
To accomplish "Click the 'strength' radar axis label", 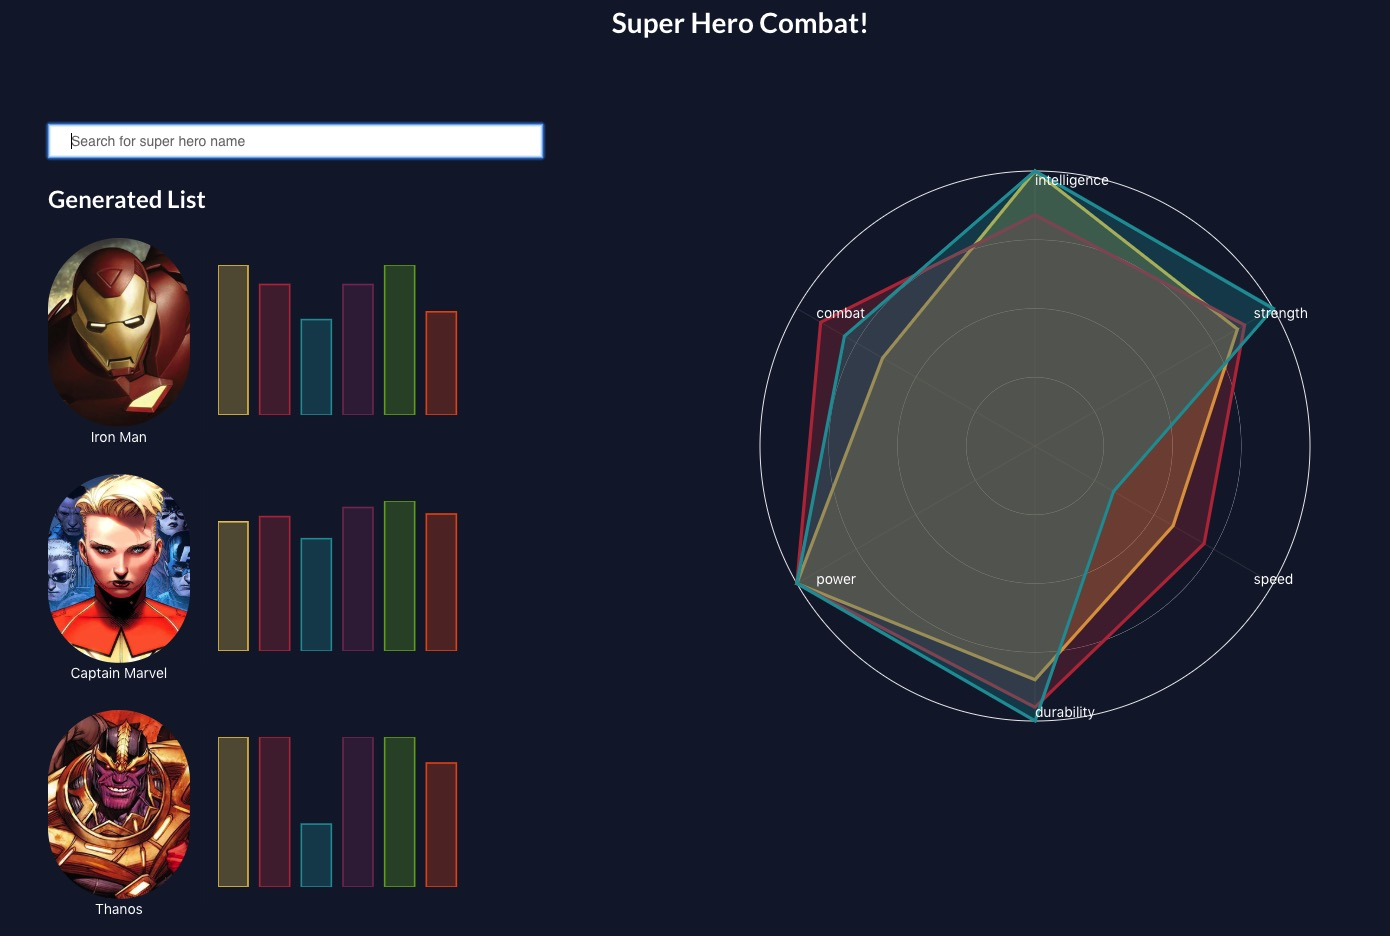I will (x=1281, y=313).
